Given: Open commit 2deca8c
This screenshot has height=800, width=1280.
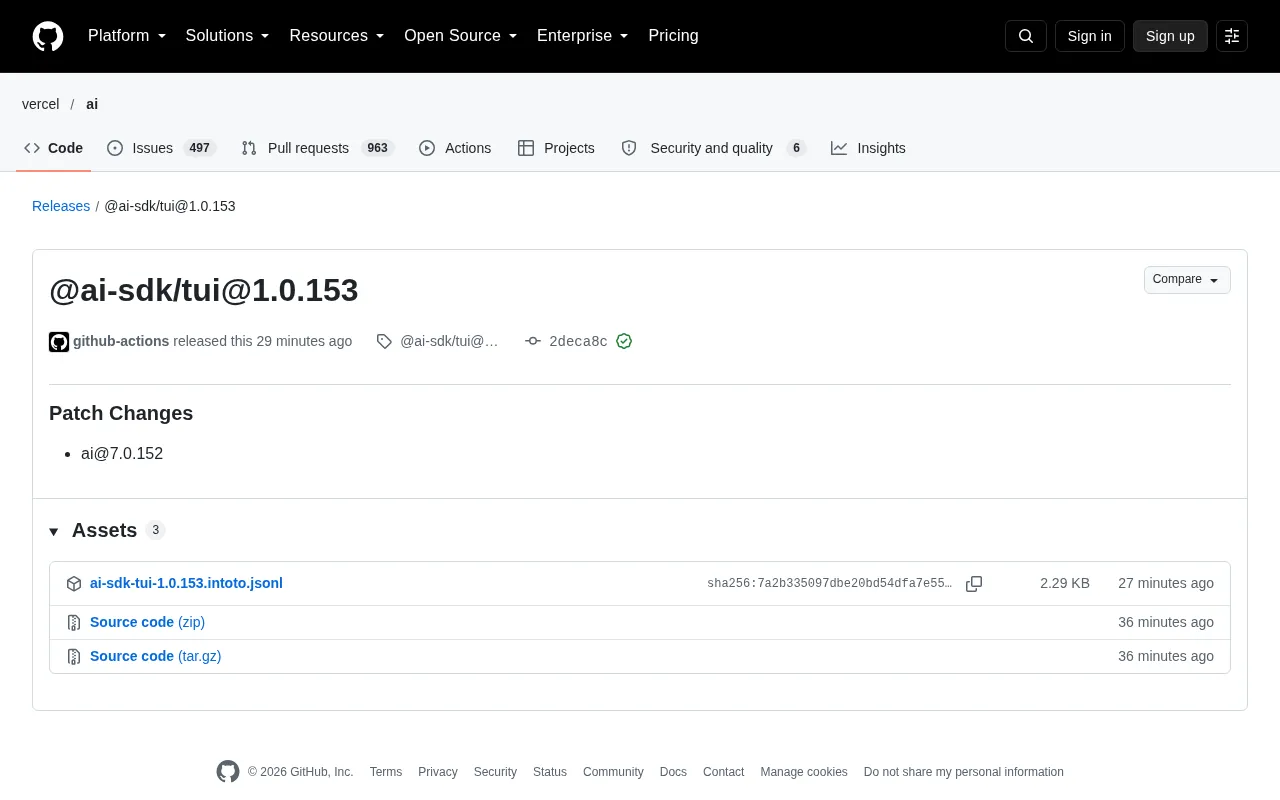Looking at the screenshot, I should (x=578, y=341).
